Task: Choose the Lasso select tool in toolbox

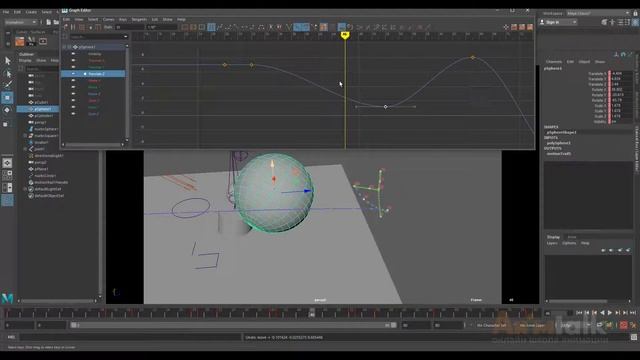Action: pyautogui.click(x=7, y=74)
